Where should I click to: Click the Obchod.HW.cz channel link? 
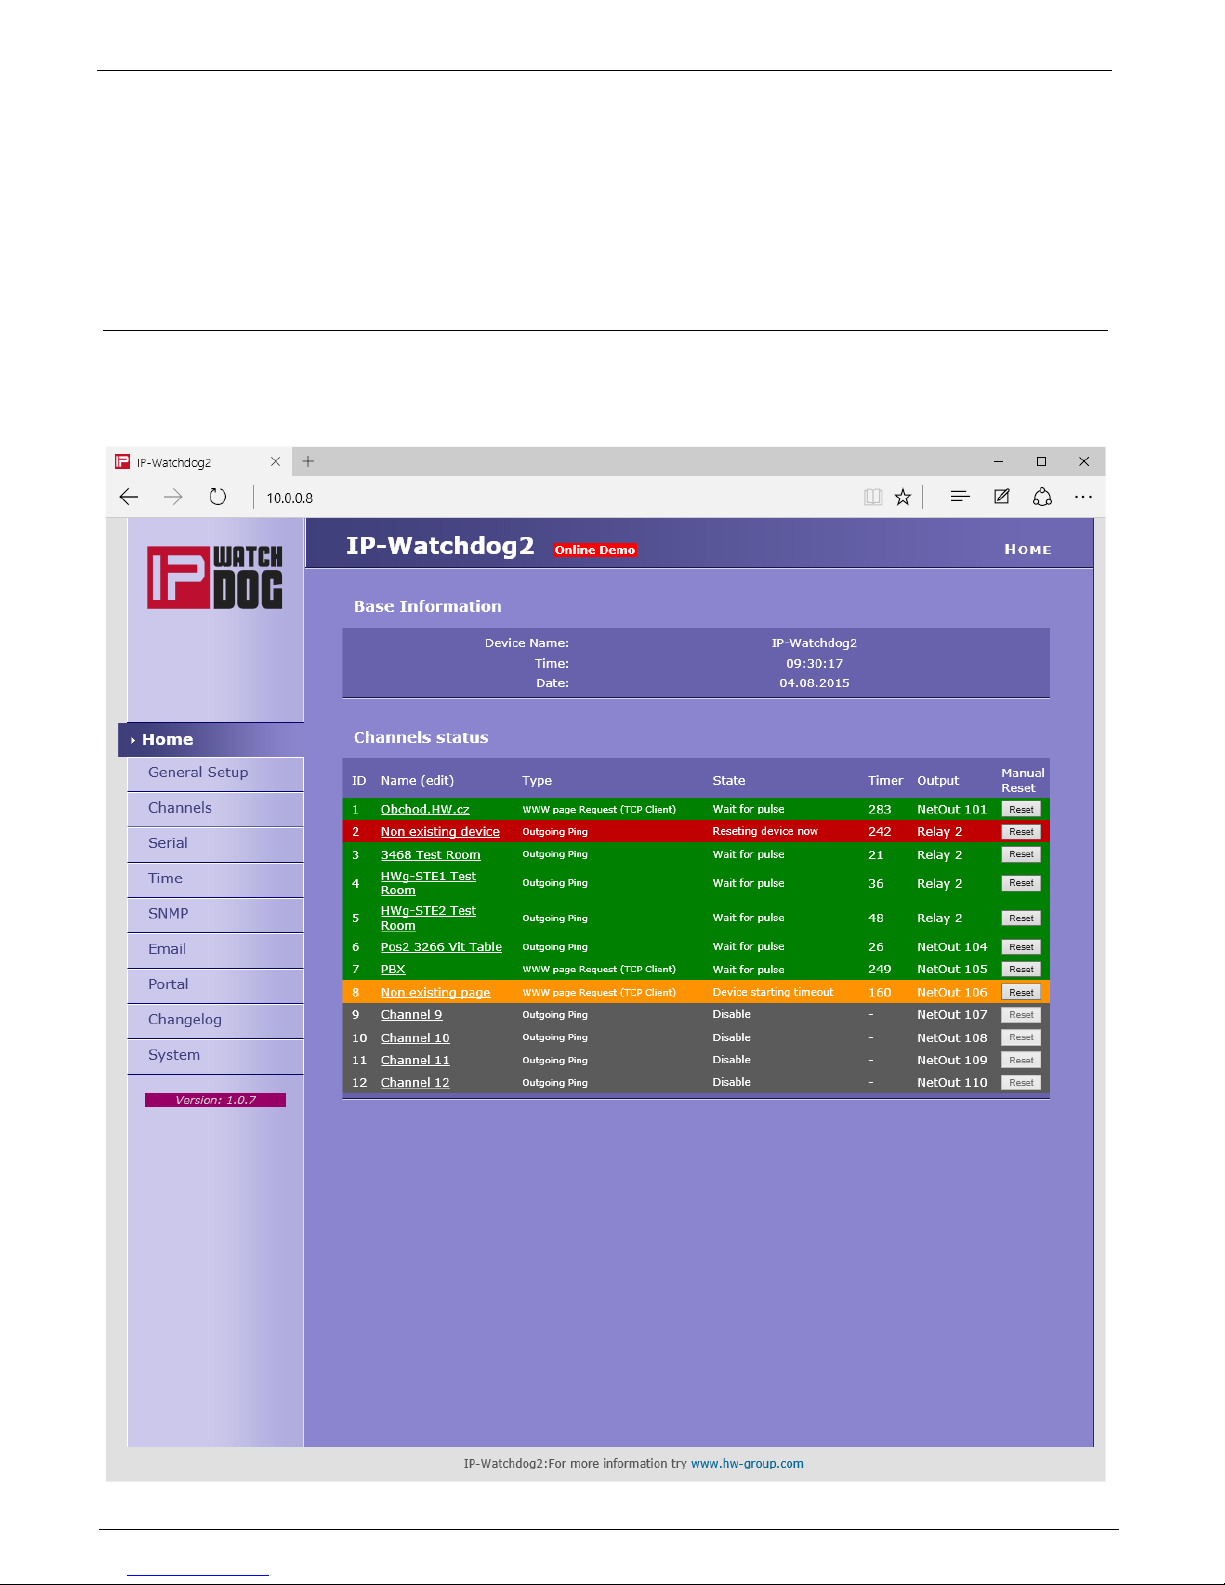[425, 810]
